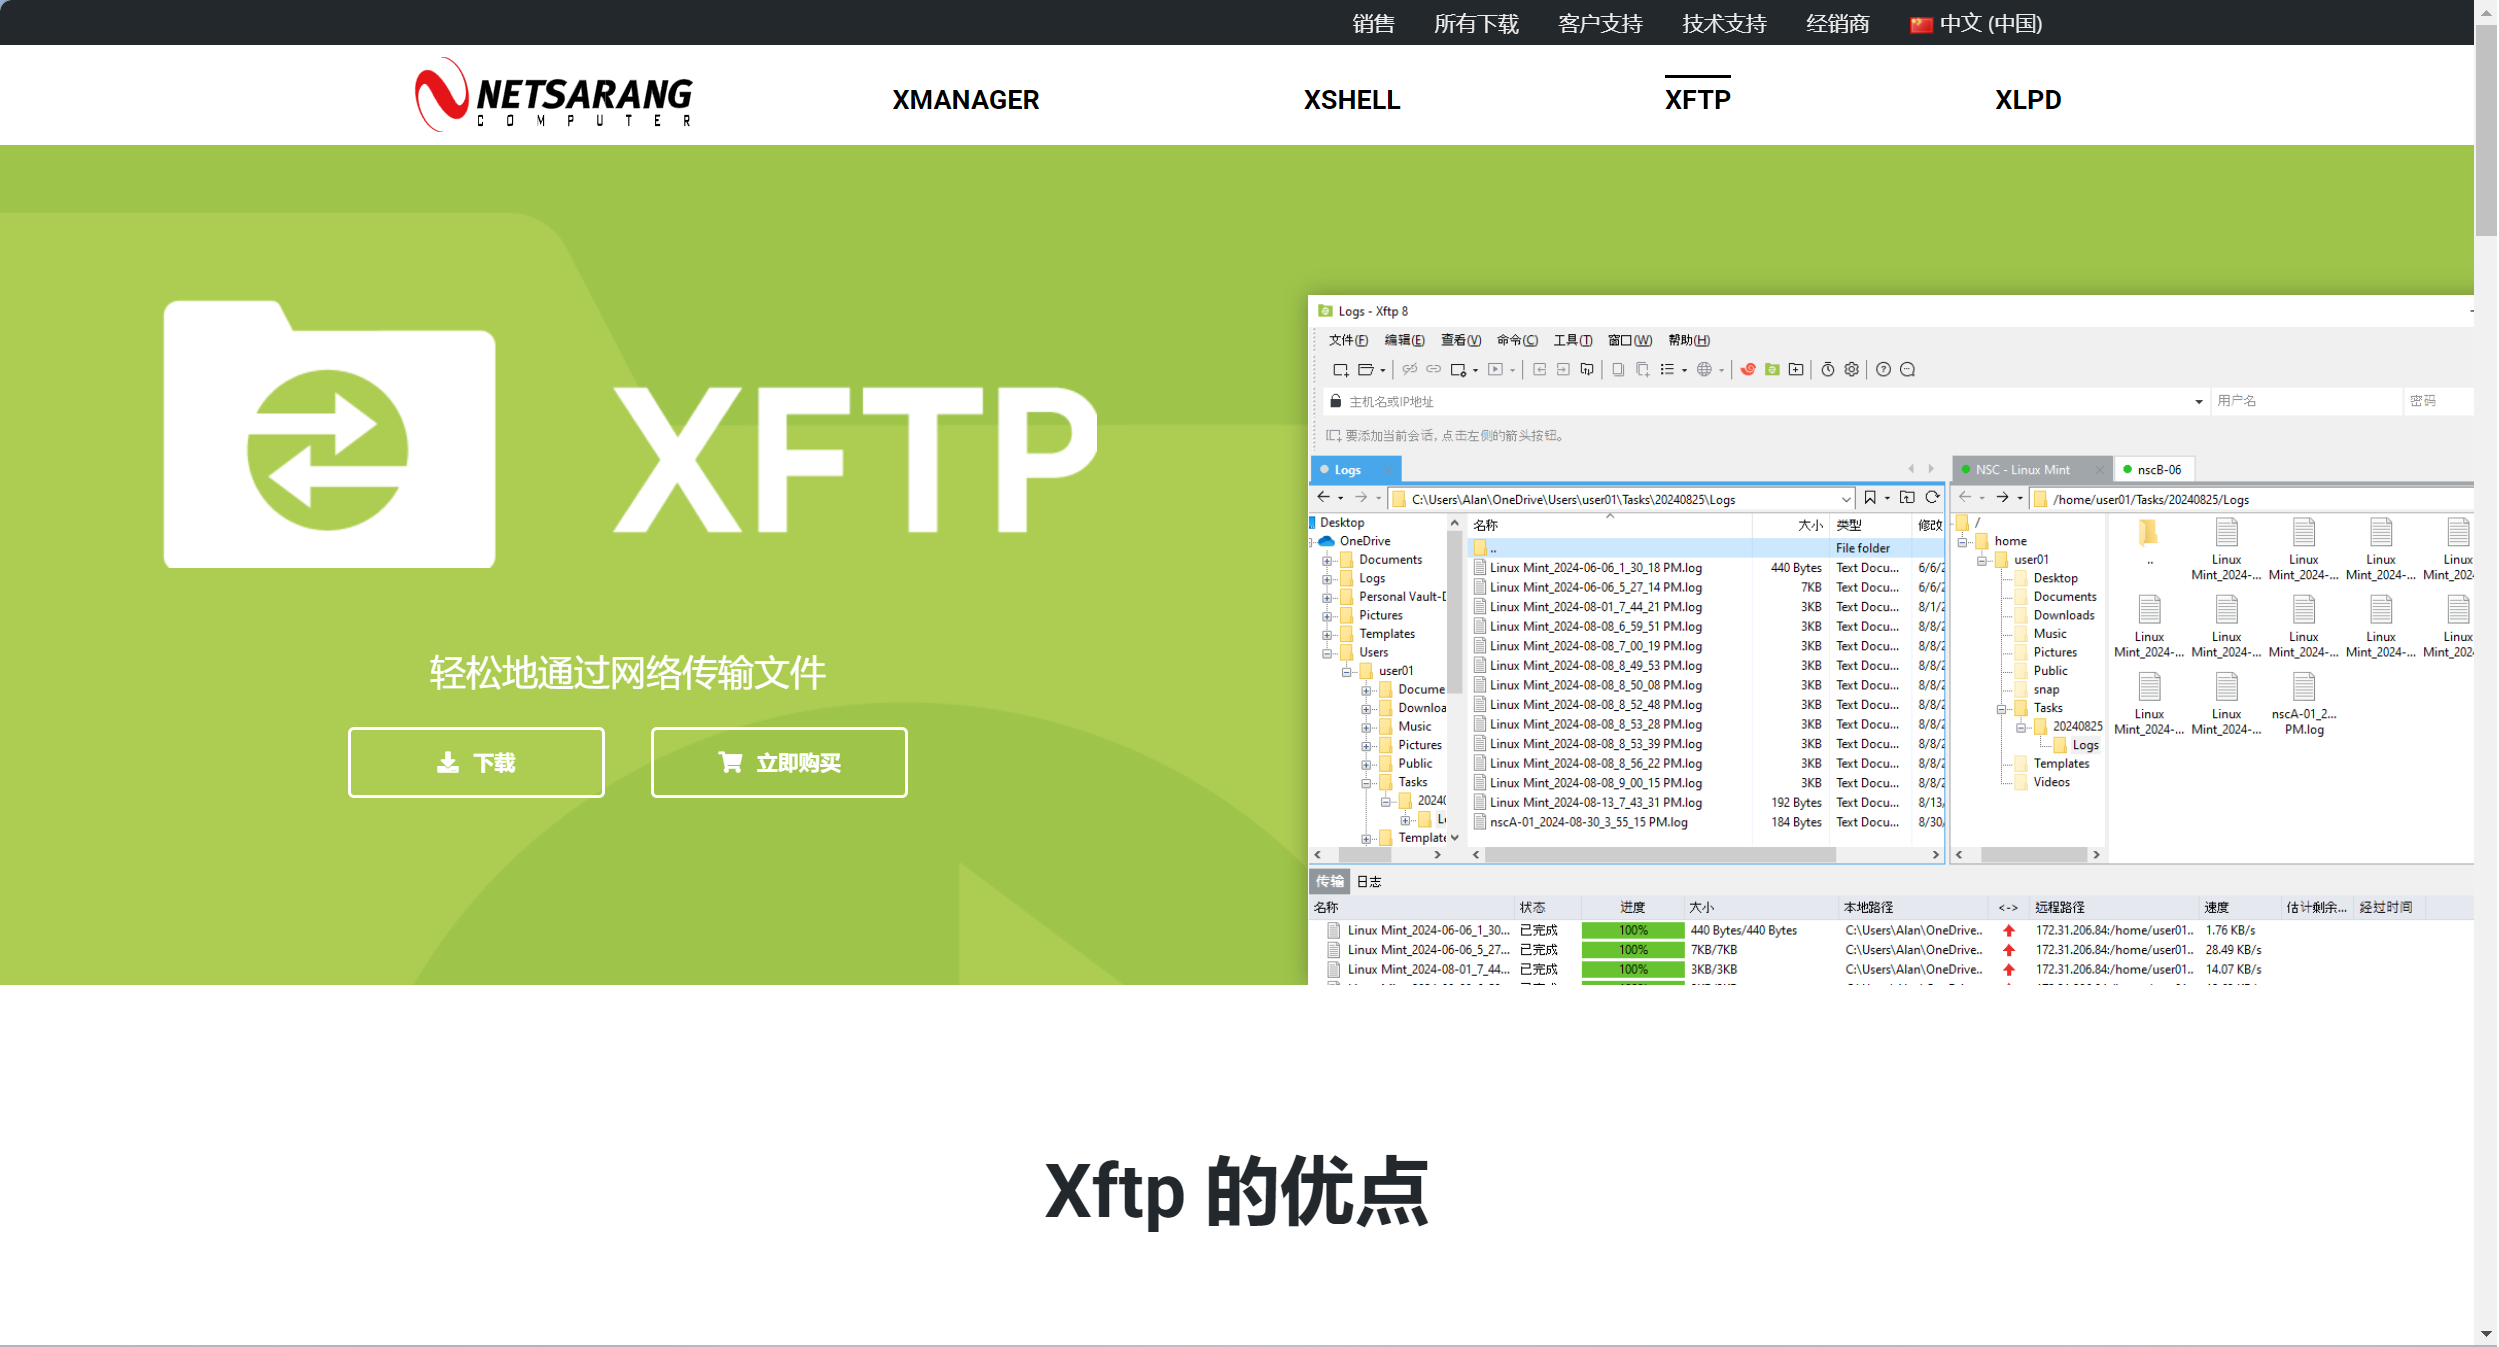Open the dropdown arrow next to Open Session icon
The height and width of the screenshot is (1347, 2499).
point(1383,371)
